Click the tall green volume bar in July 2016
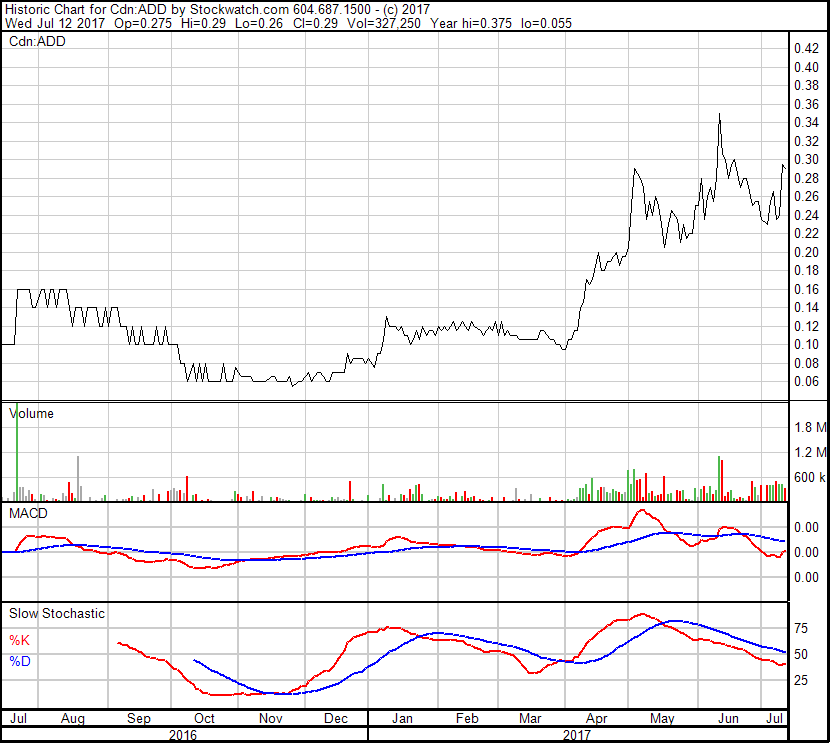830x743 pixels. (17, 452)
